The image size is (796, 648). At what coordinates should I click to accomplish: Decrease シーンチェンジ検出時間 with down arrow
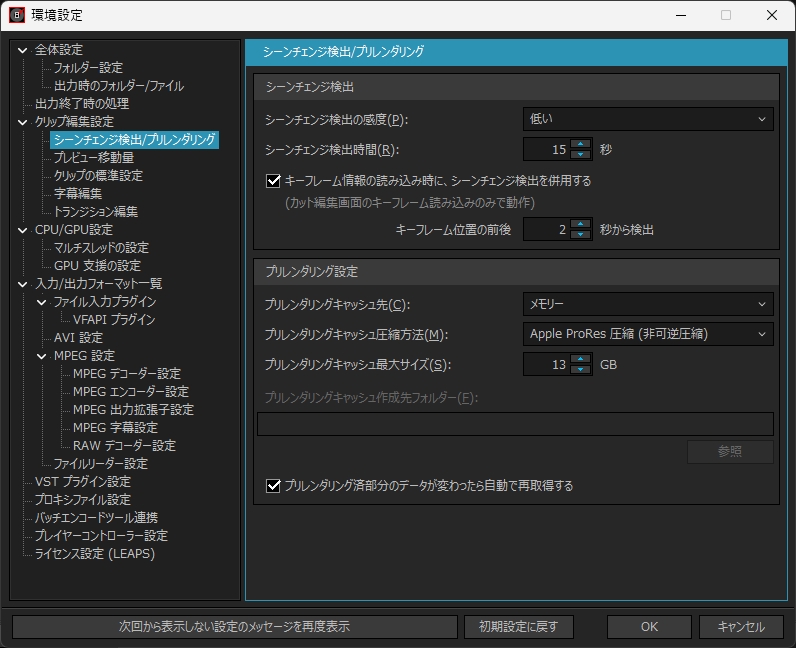click(580, 154)
